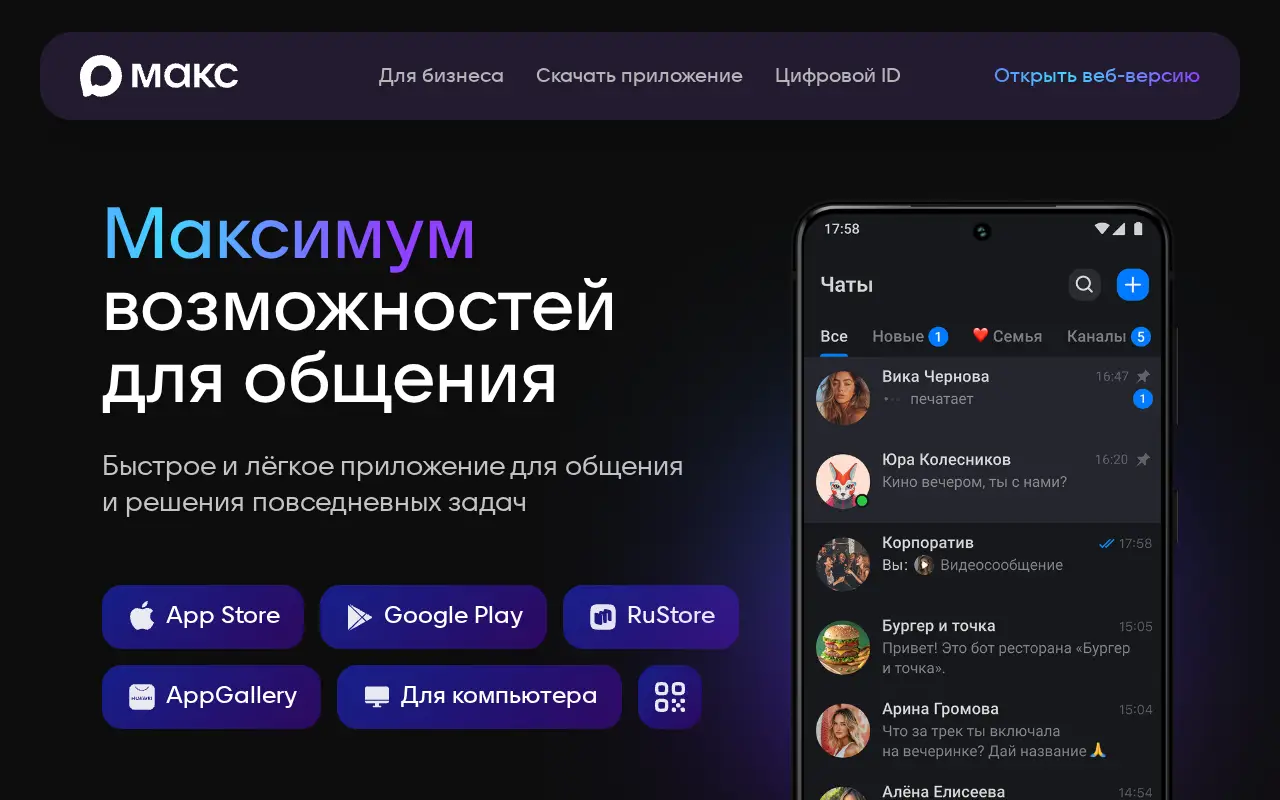Viewport: 1280px width, 800px height.
Task: Open the Скачать приложение menu item
Action: pos(639,76)
